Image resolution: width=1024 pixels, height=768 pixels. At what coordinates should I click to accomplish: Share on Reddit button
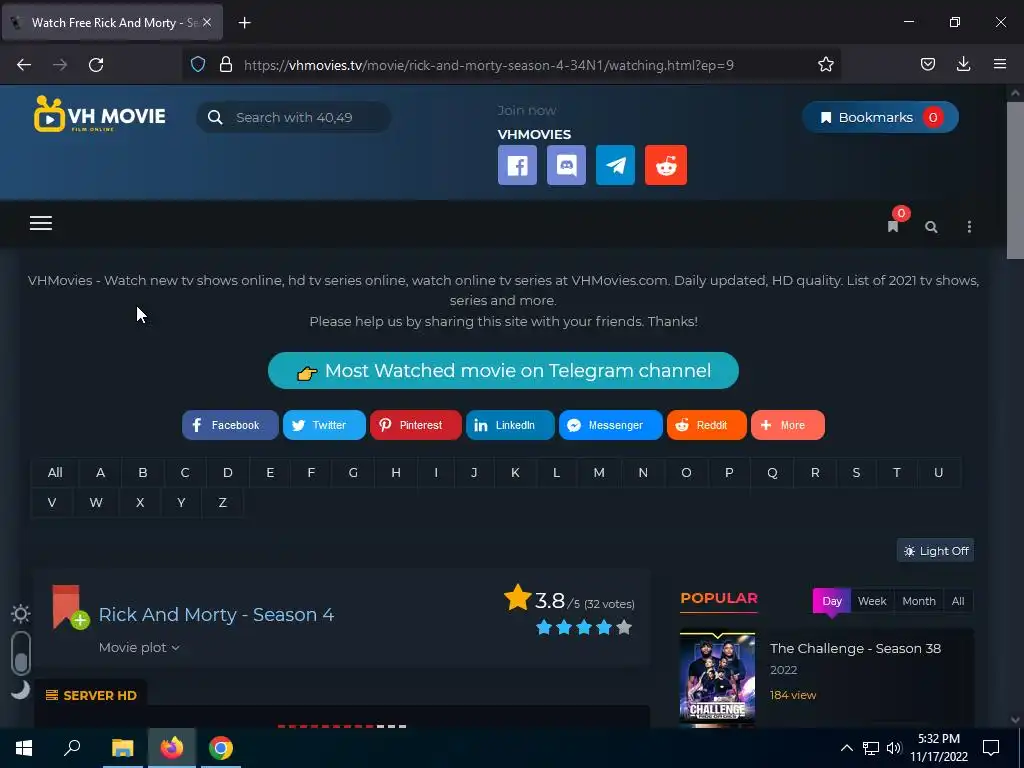pos(707,425)
